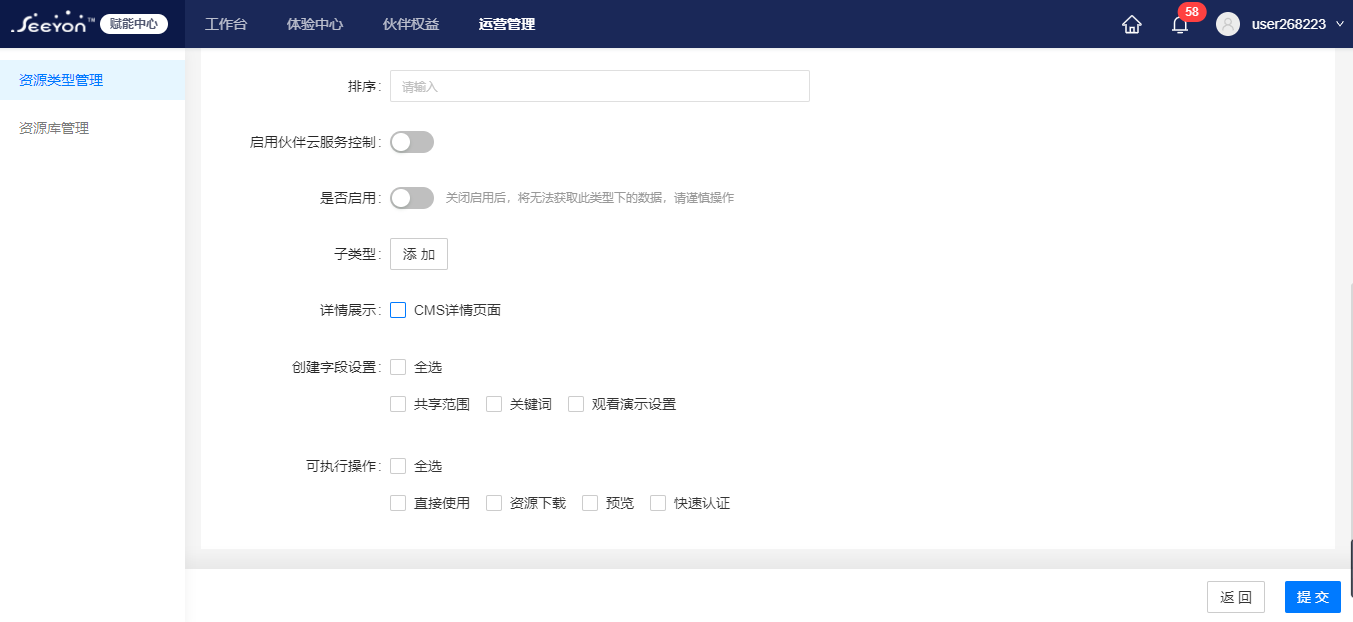Toggle the 是否启用 switch
This screenshot has height=622, width=1353.
pos(412,198)
